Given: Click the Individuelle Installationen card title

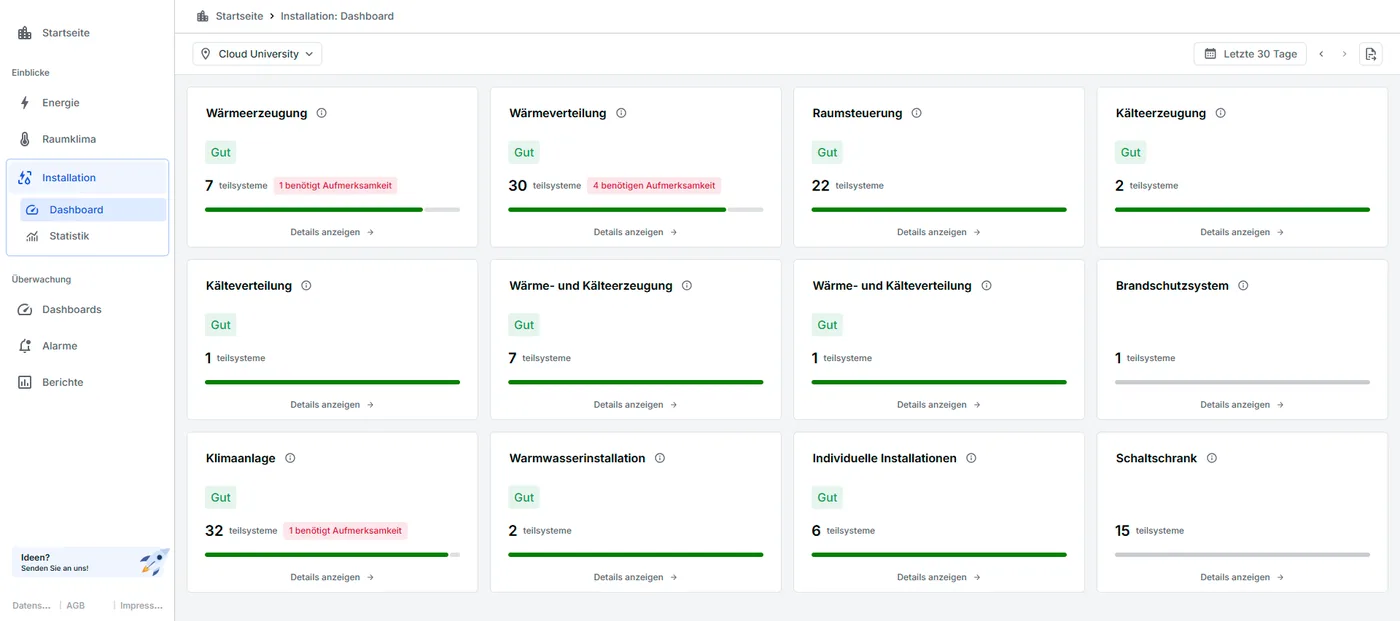Looking at the screenshot, I should (x=885, y=458).
